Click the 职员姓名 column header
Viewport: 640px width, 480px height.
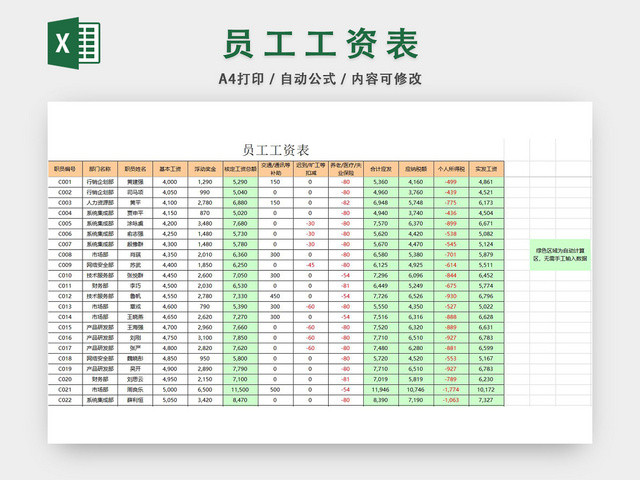tap(135, 169)
